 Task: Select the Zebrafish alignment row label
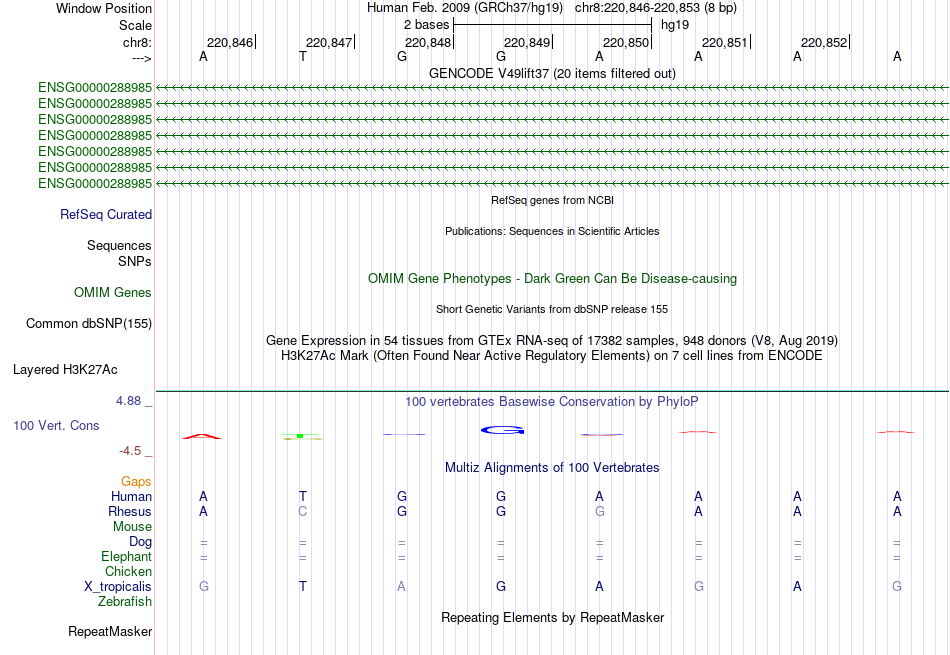click(124, 602)
